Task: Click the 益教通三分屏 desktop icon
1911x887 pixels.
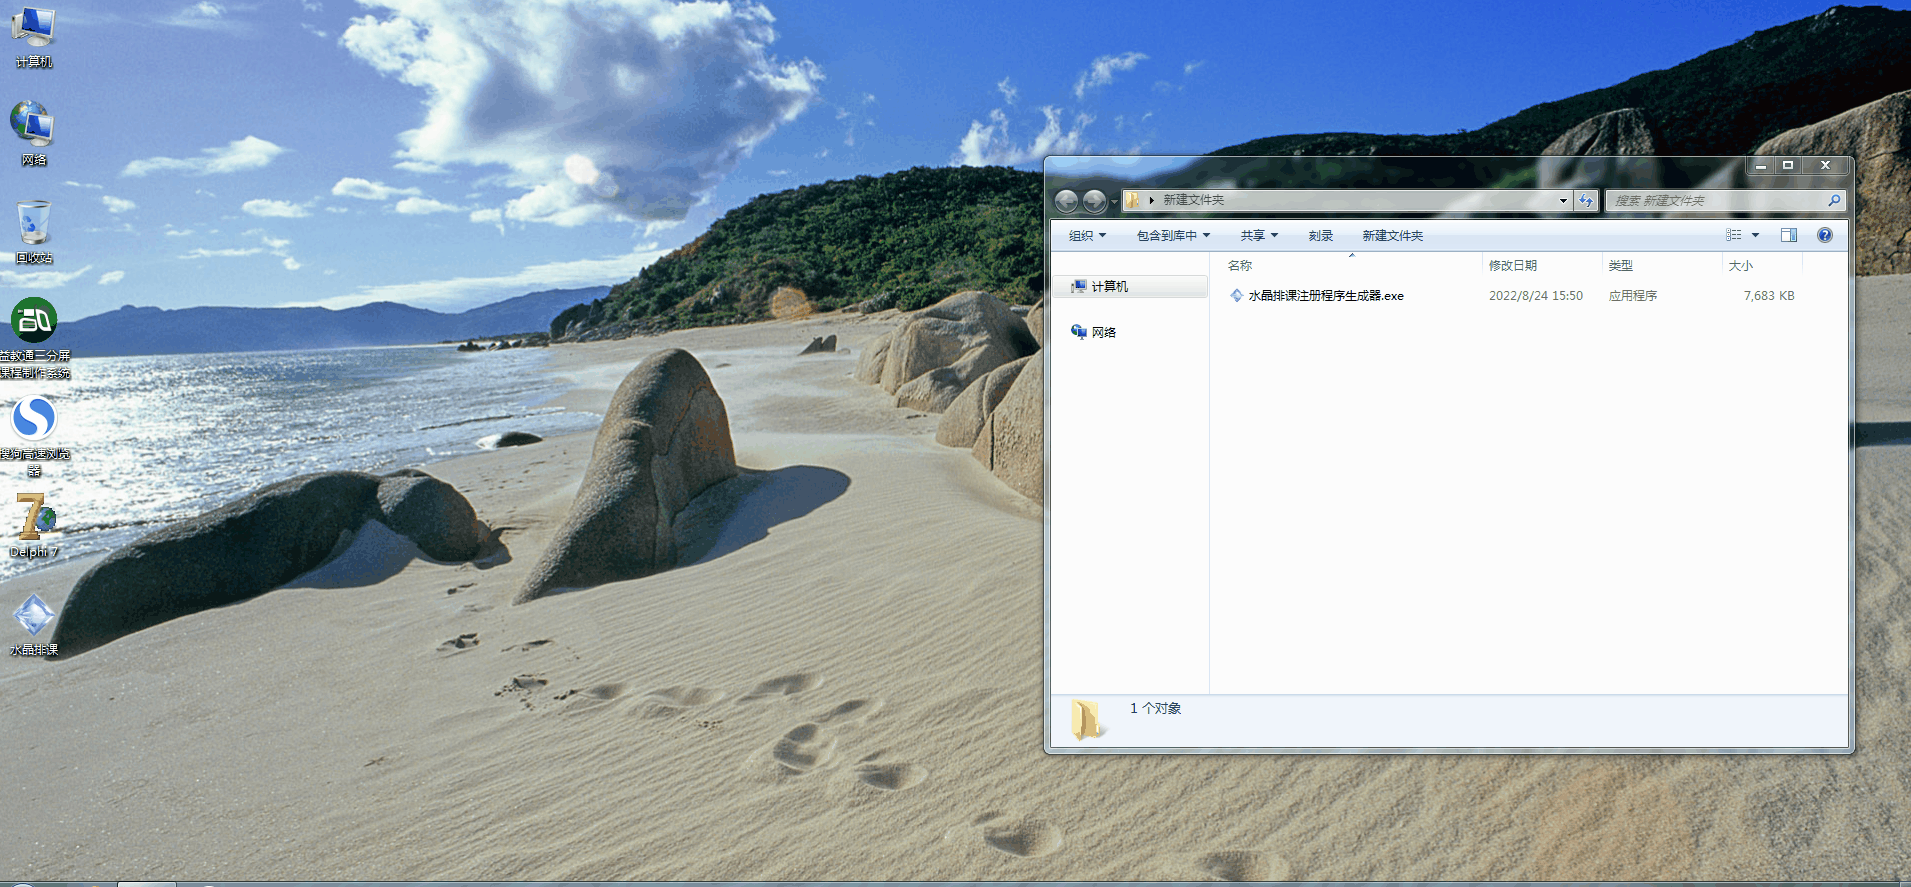Action: 34,323
